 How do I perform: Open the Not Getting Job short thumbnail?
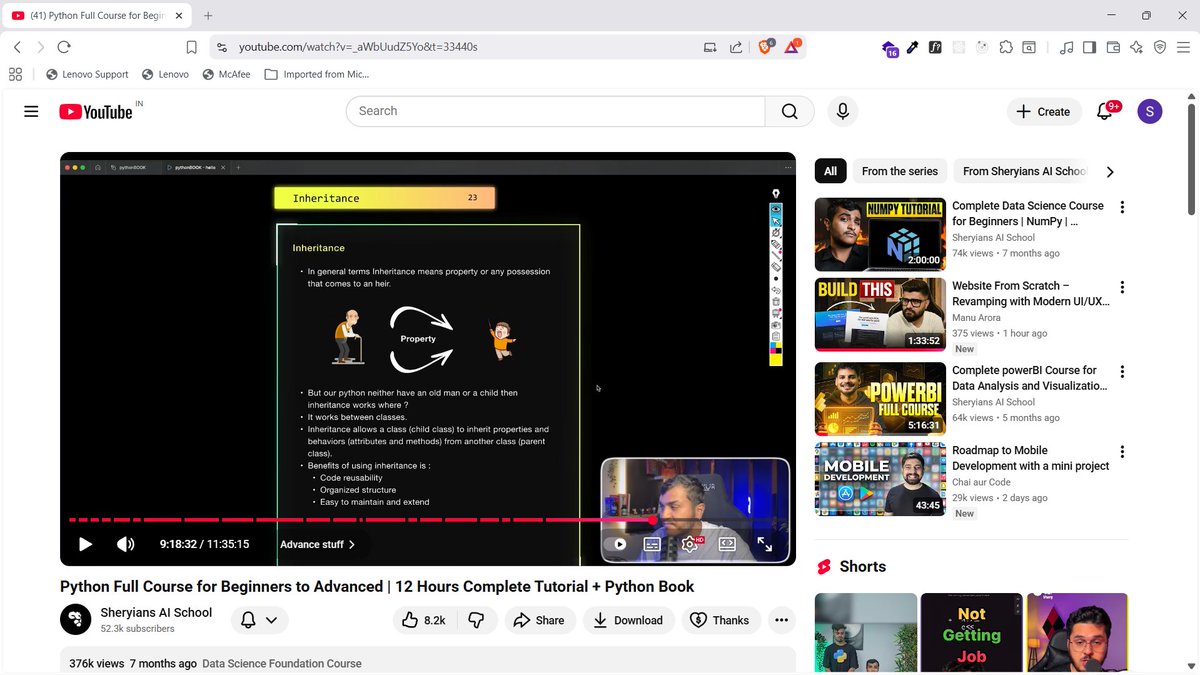click(971, 634)
